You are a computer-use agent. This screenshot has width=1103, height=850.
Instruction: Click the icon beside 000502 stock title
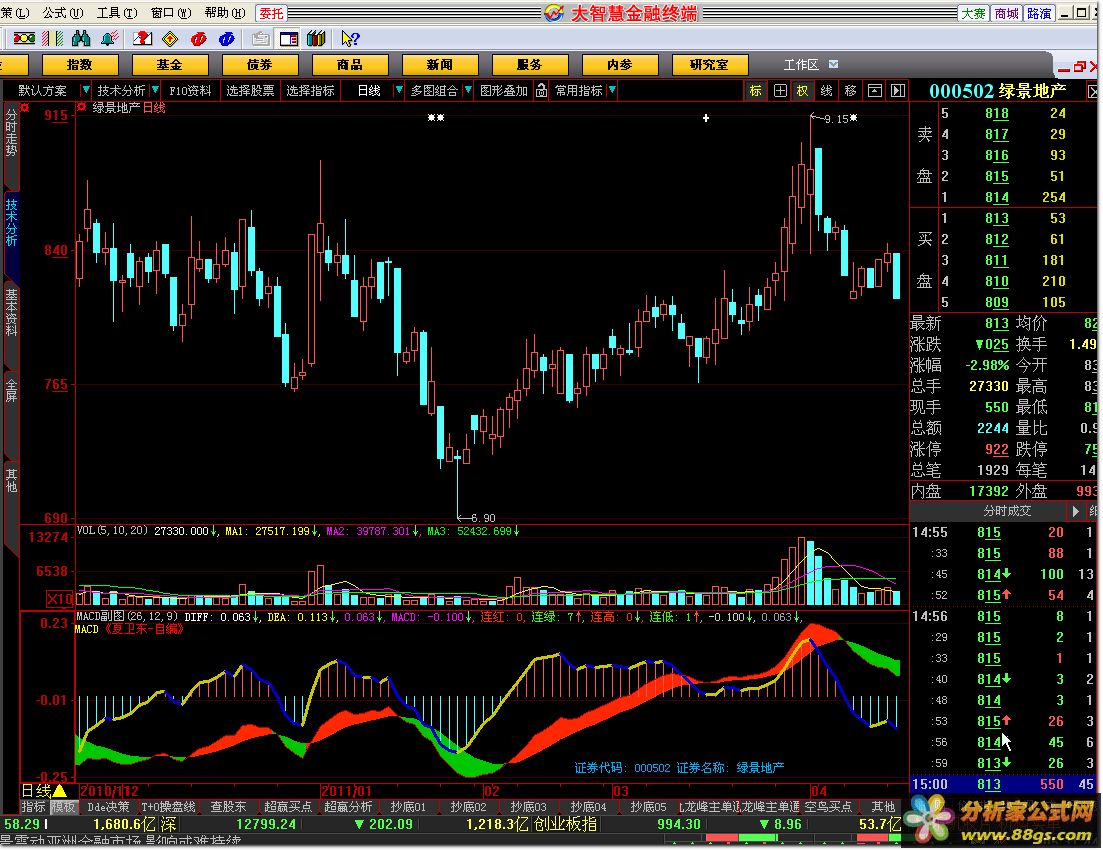tap(1092, 91)
